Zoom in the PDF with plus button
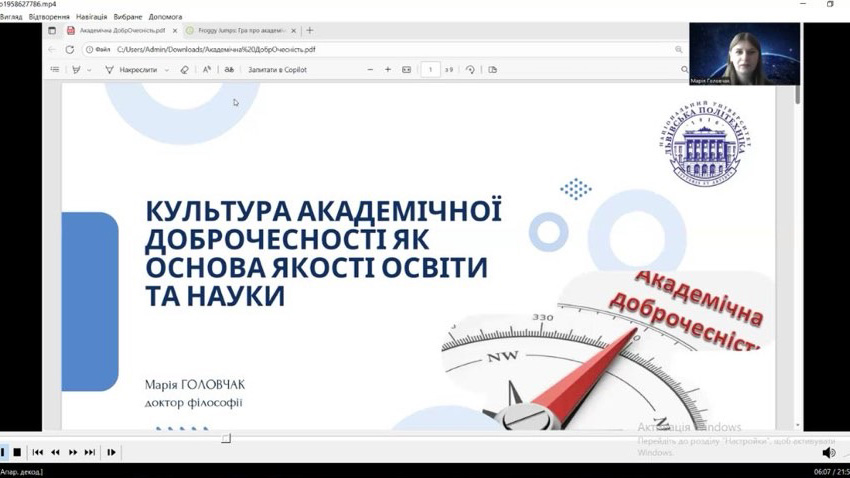Screen dimensions: 850x478 388,69
